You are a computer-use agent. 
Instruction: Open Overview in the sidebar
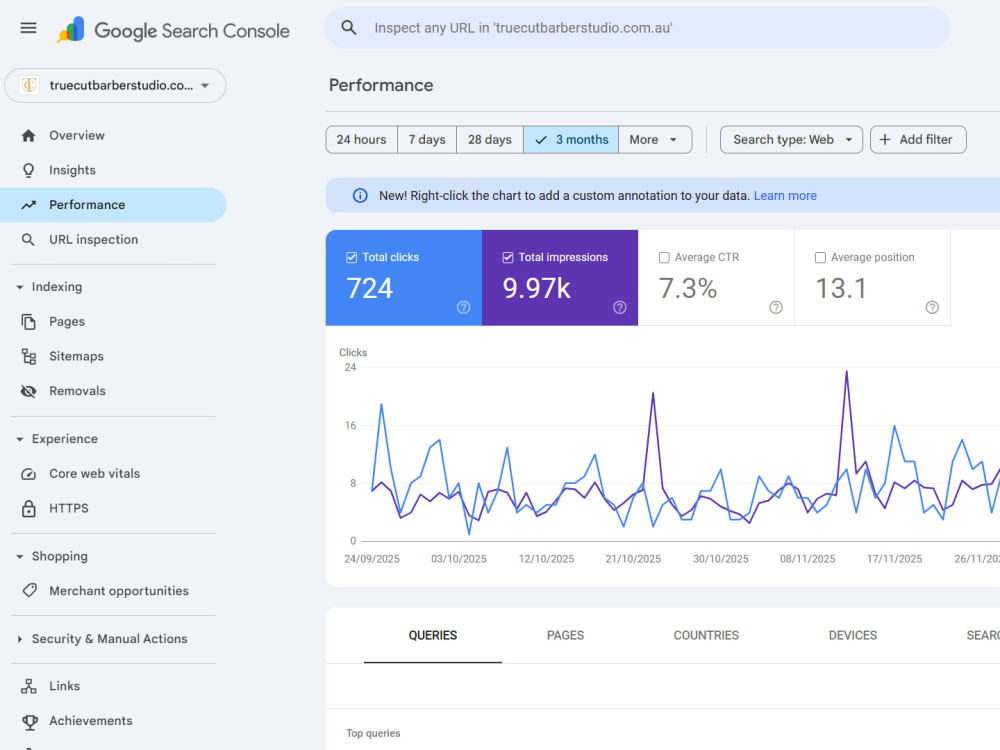click(114, 135)
